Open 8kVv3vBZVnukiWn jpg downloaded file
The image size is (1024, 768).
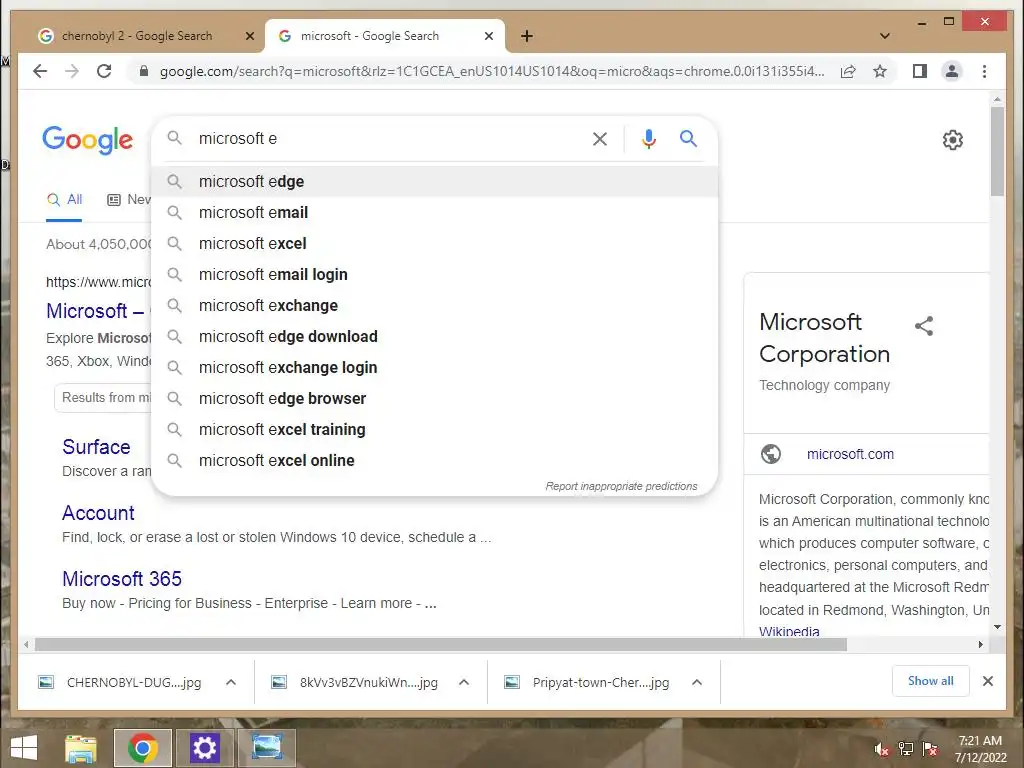click(368, 682)
